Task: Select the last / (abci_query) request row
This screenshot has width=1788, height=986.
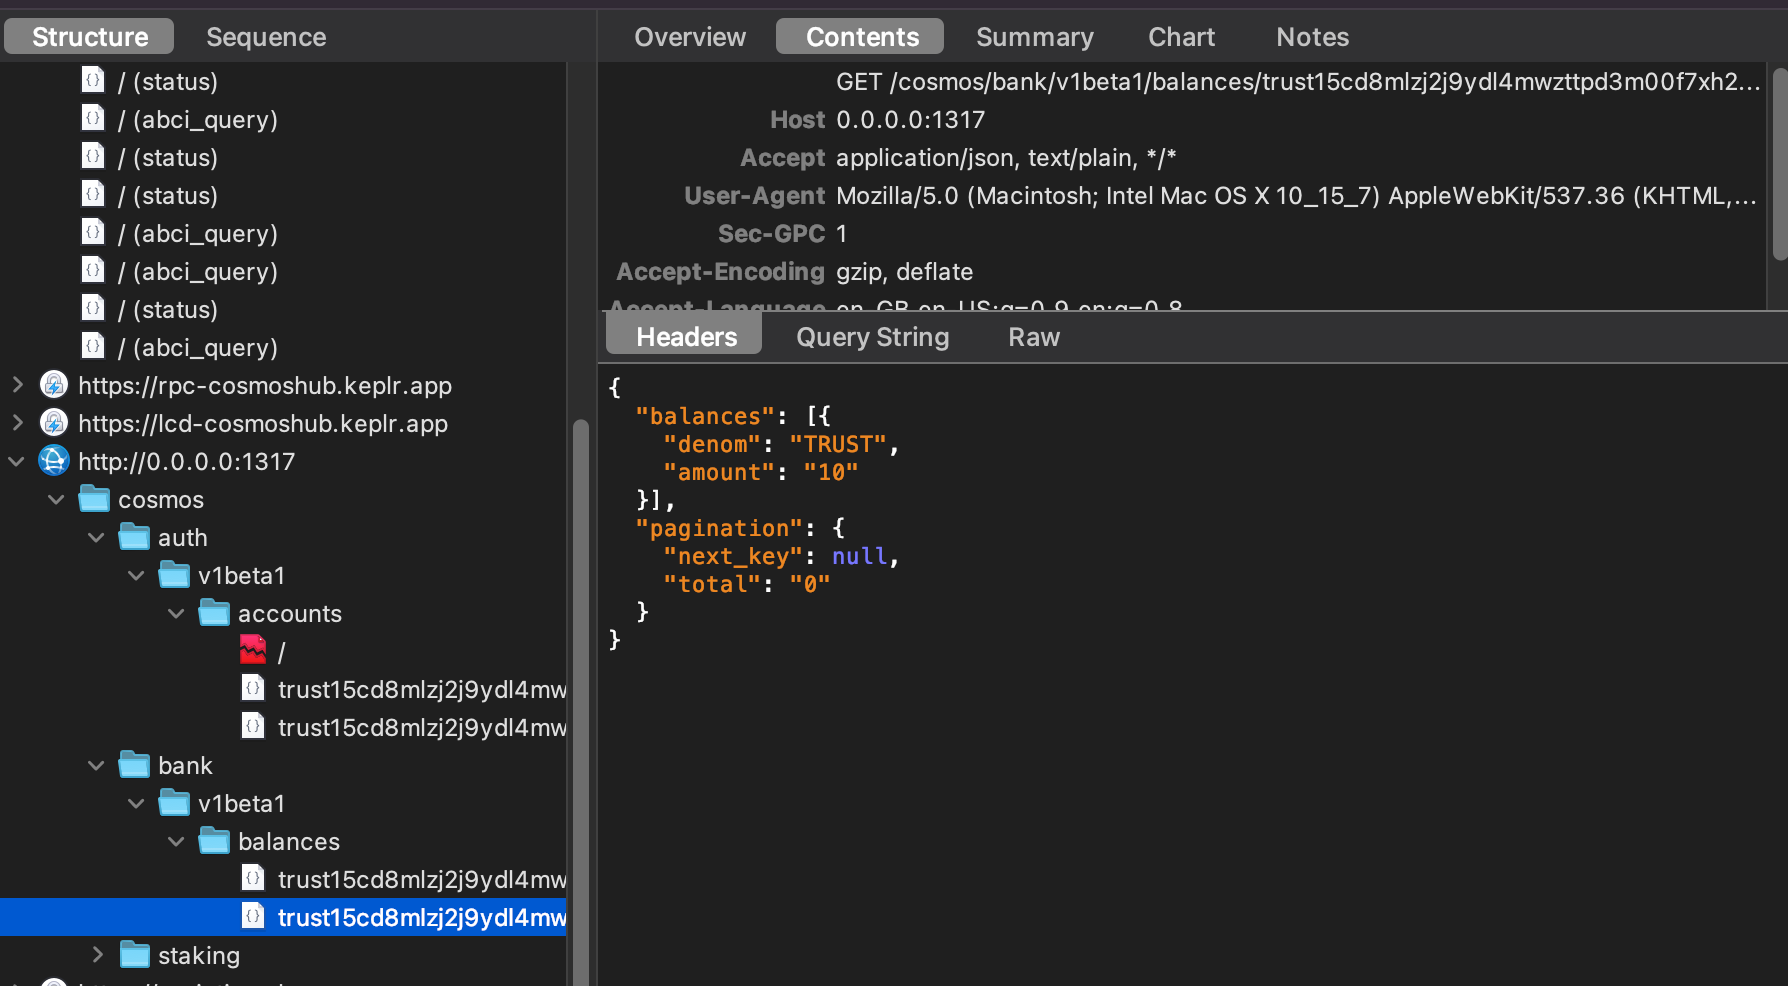Action: [283, 347]
